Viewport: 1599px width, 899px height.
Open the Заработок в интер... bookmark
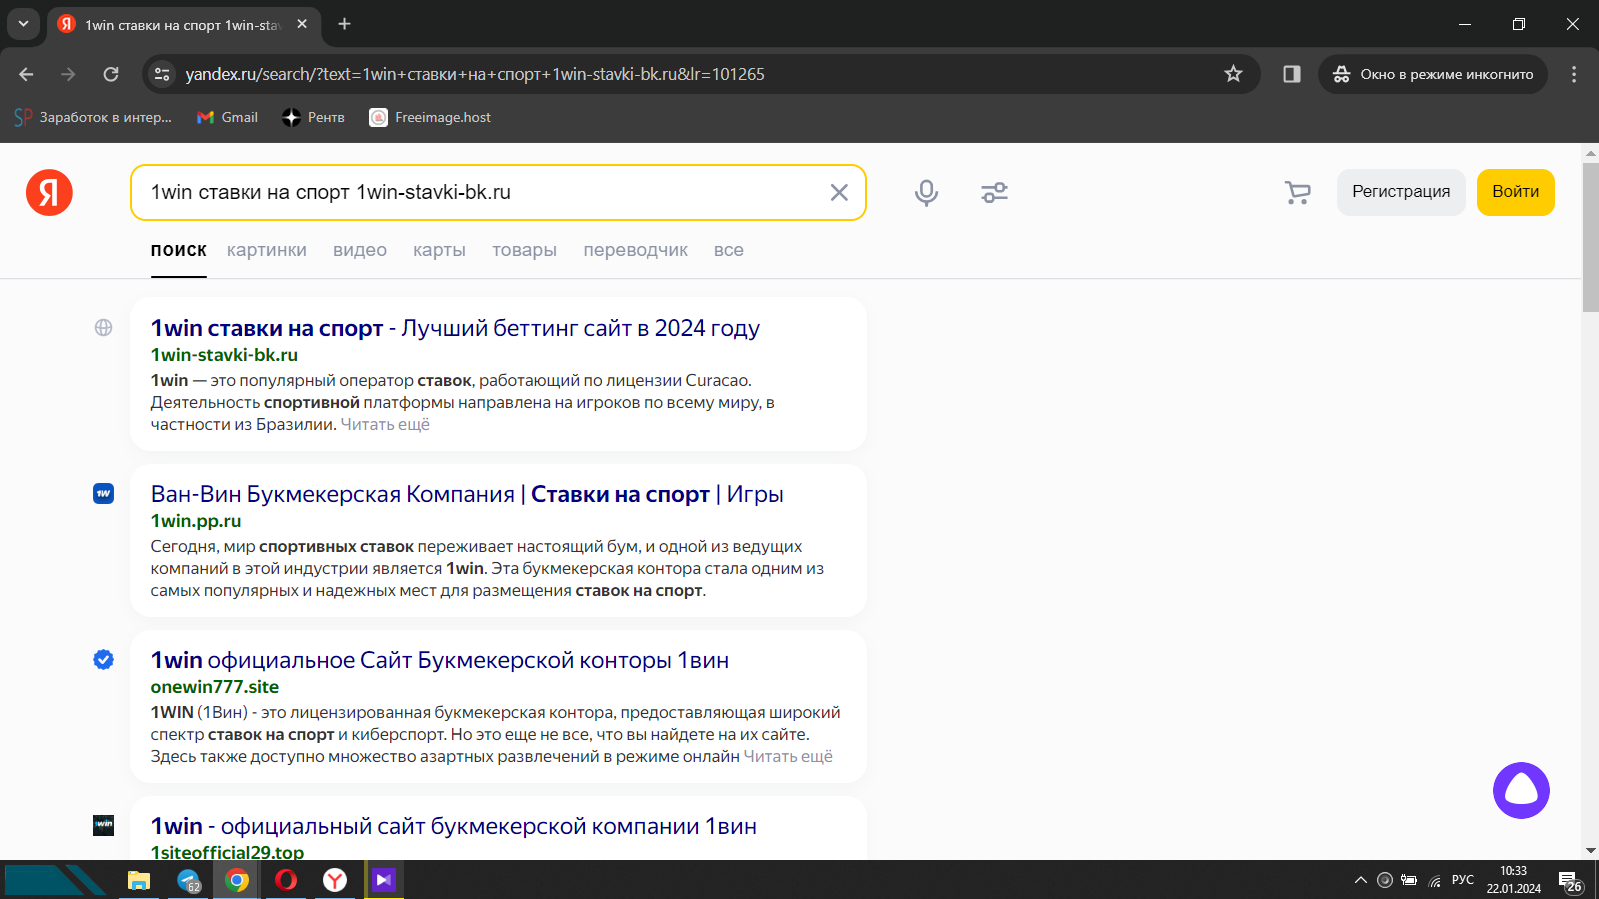93,117
